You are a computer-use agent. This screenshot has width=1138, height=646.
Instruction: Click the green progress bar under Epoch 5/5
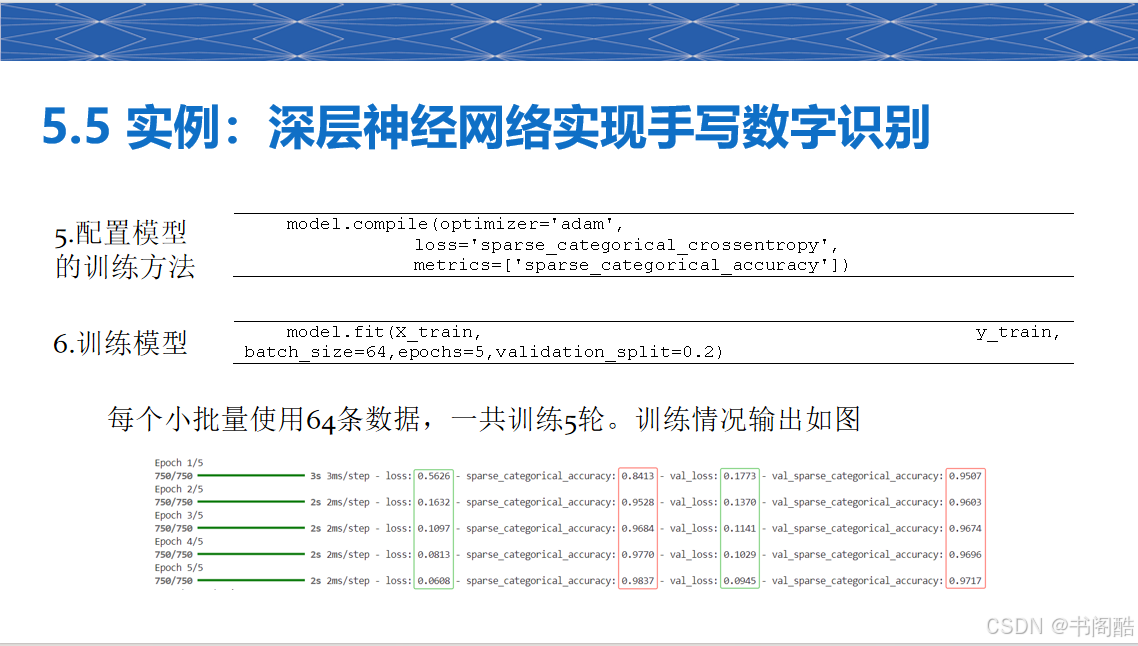pos(251,580)
